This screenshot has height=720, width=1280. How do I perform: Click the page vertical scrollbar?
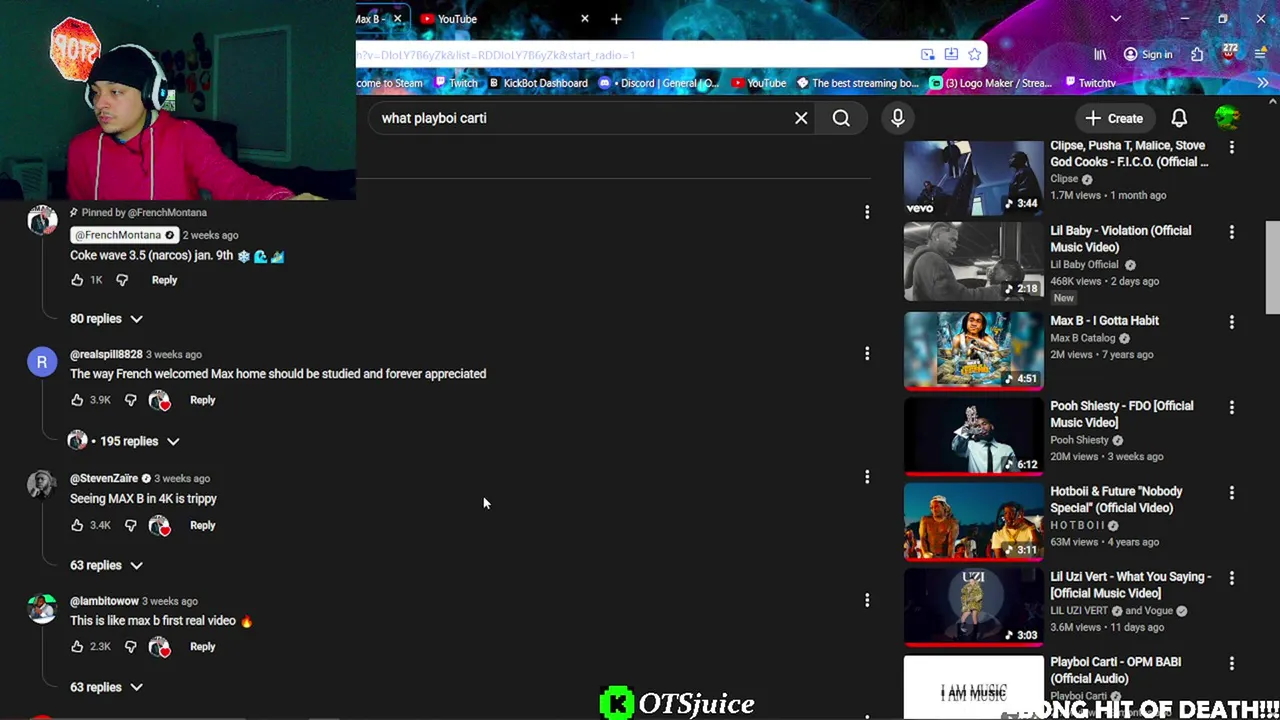[1272, 268]
